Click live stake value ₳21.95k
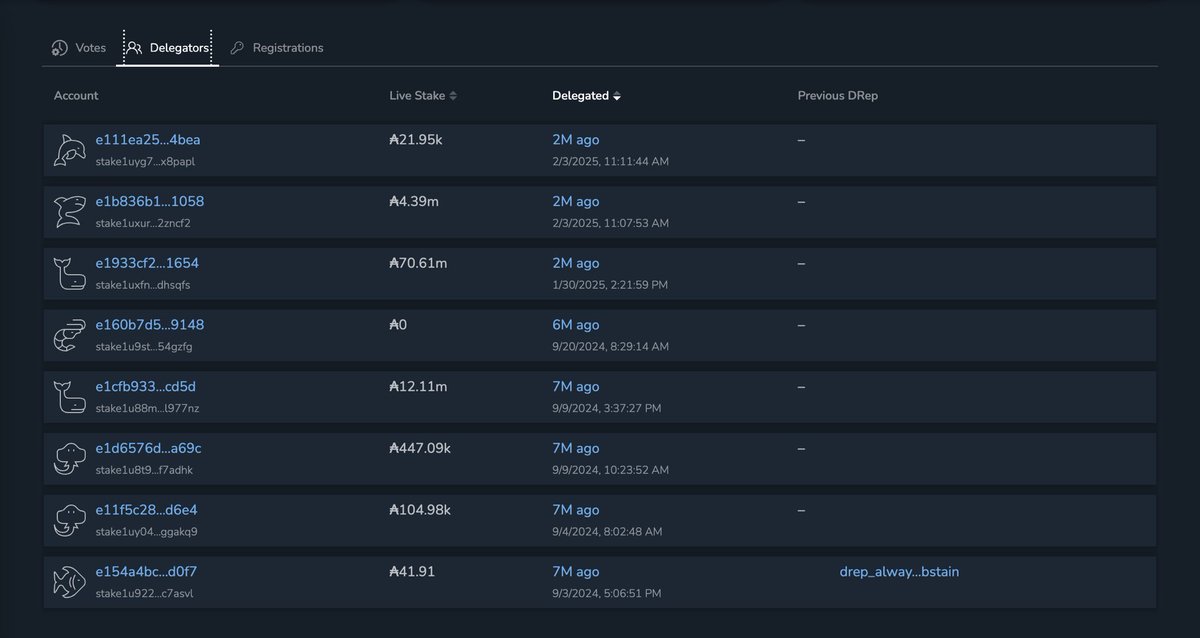Viewport: 1200px width, 638px height. click(416, 140)
